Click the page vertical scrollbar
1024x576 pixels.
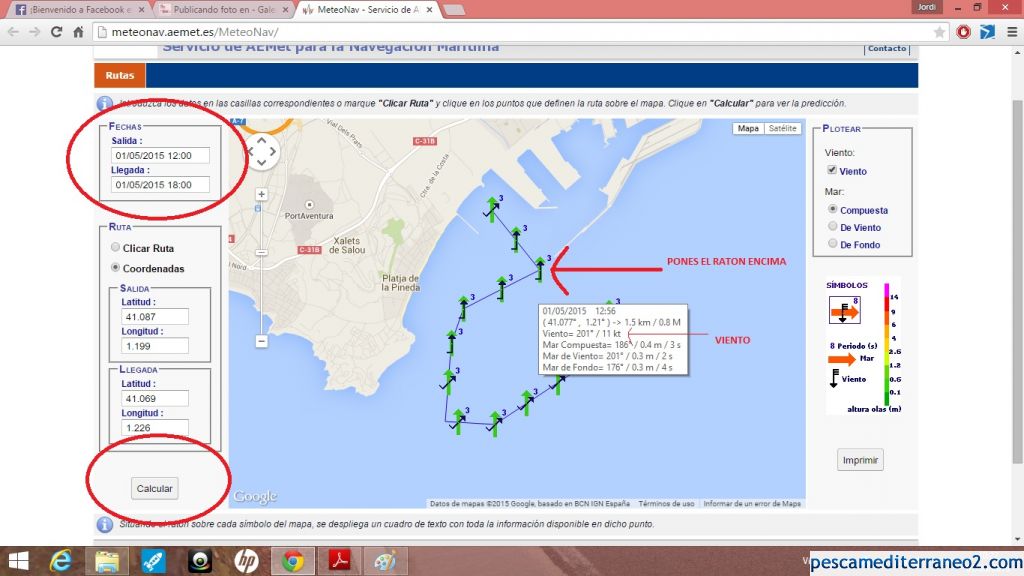[x=1017, y=281]
